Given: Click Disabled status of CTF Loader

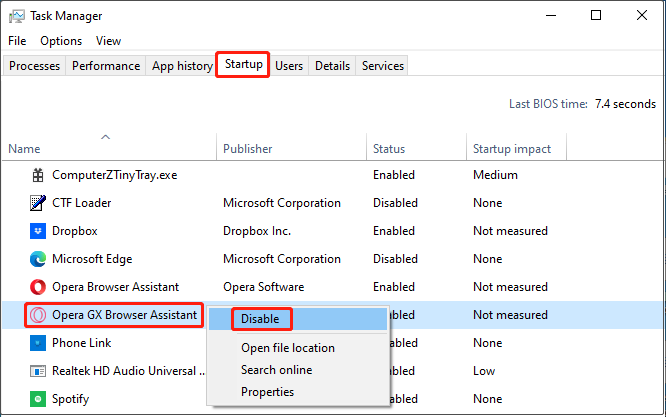Looking at the screenshot, I should (x=395, y=203).
